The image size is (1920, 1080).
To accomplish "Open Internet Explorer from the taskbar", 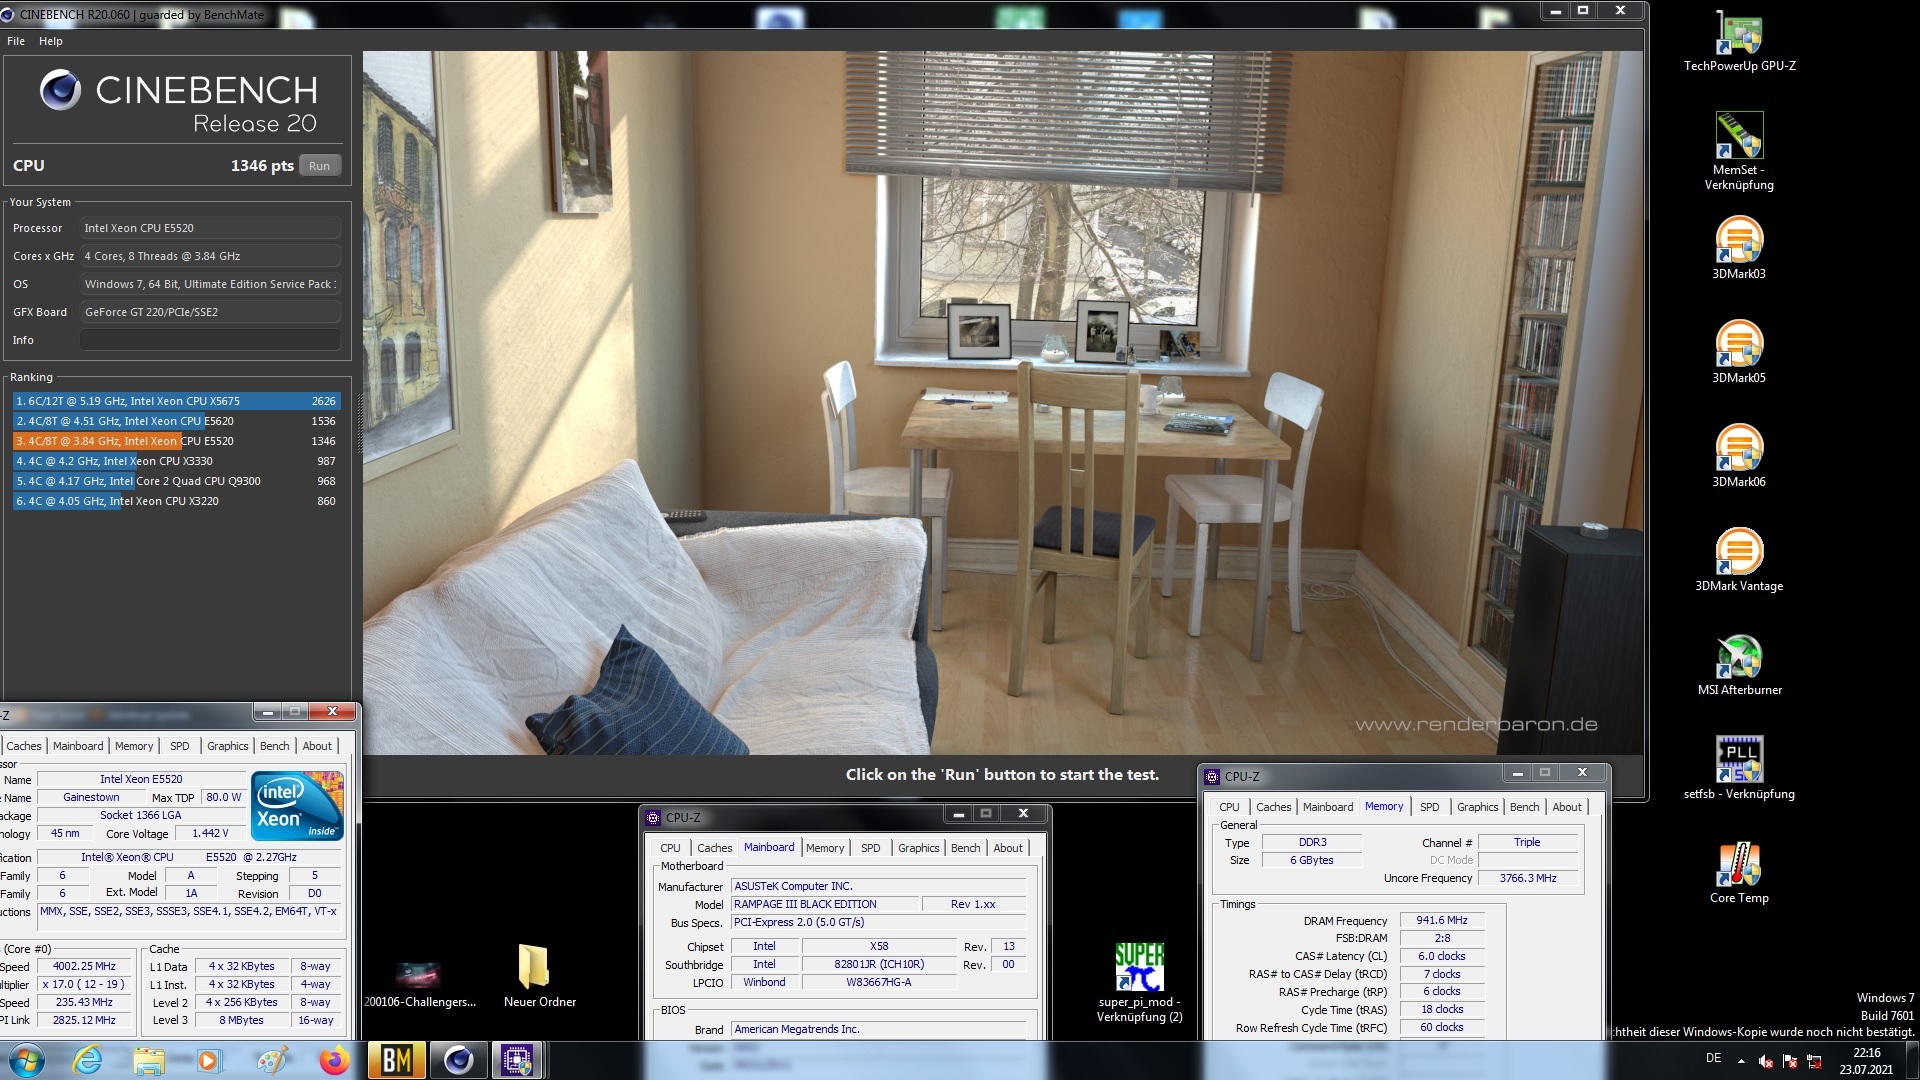I will (x=88, y=1060).
